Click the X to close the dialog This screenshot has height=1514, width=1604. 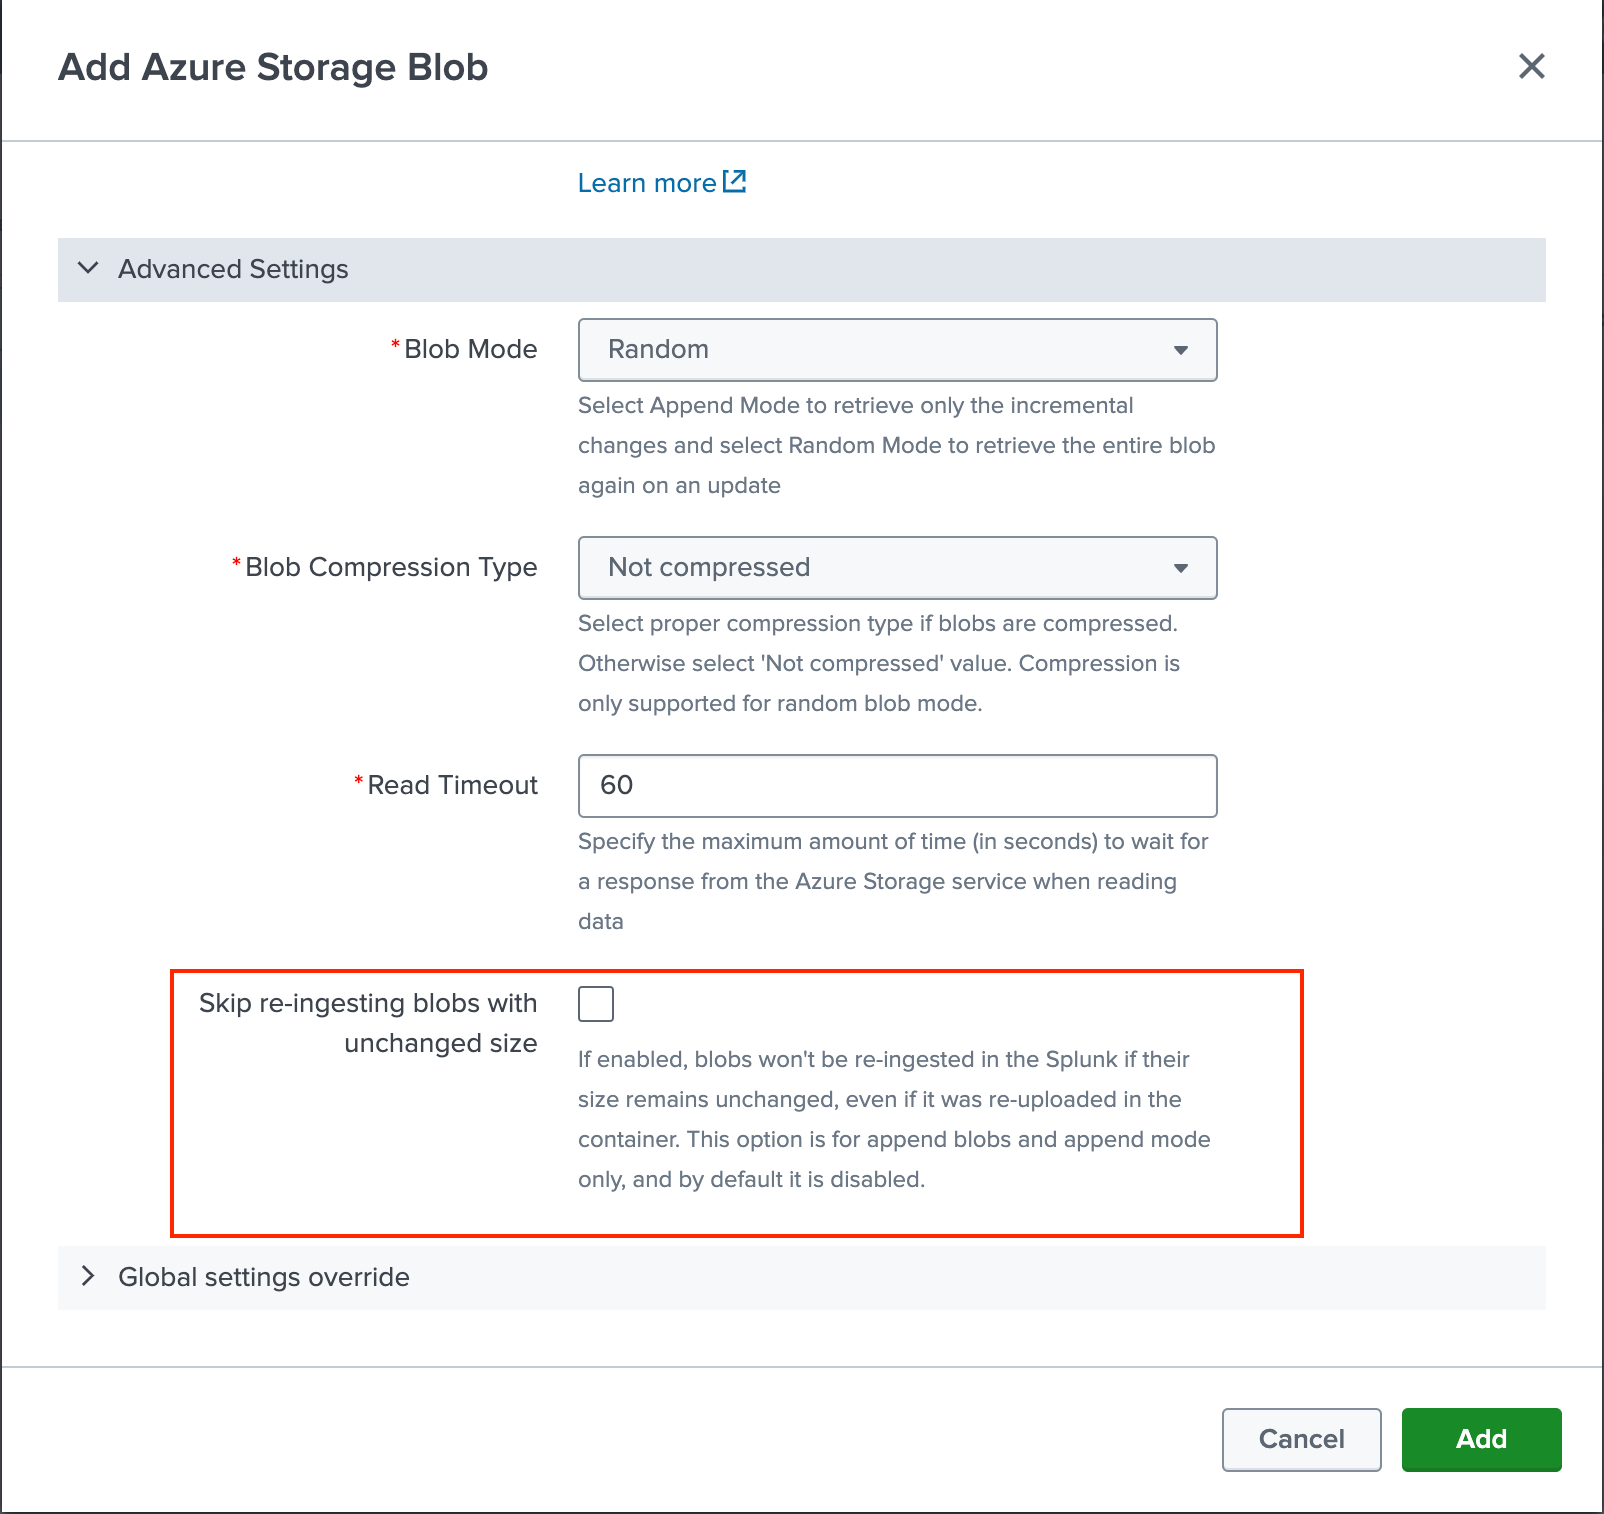coord(1532,67)
